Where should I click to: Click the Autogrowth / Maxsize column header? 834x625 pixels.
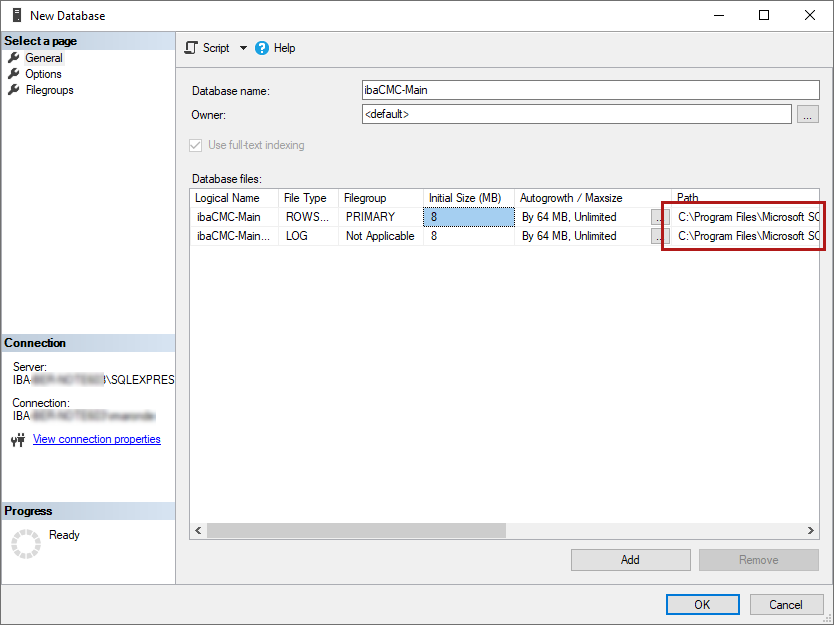click(593, 198)
